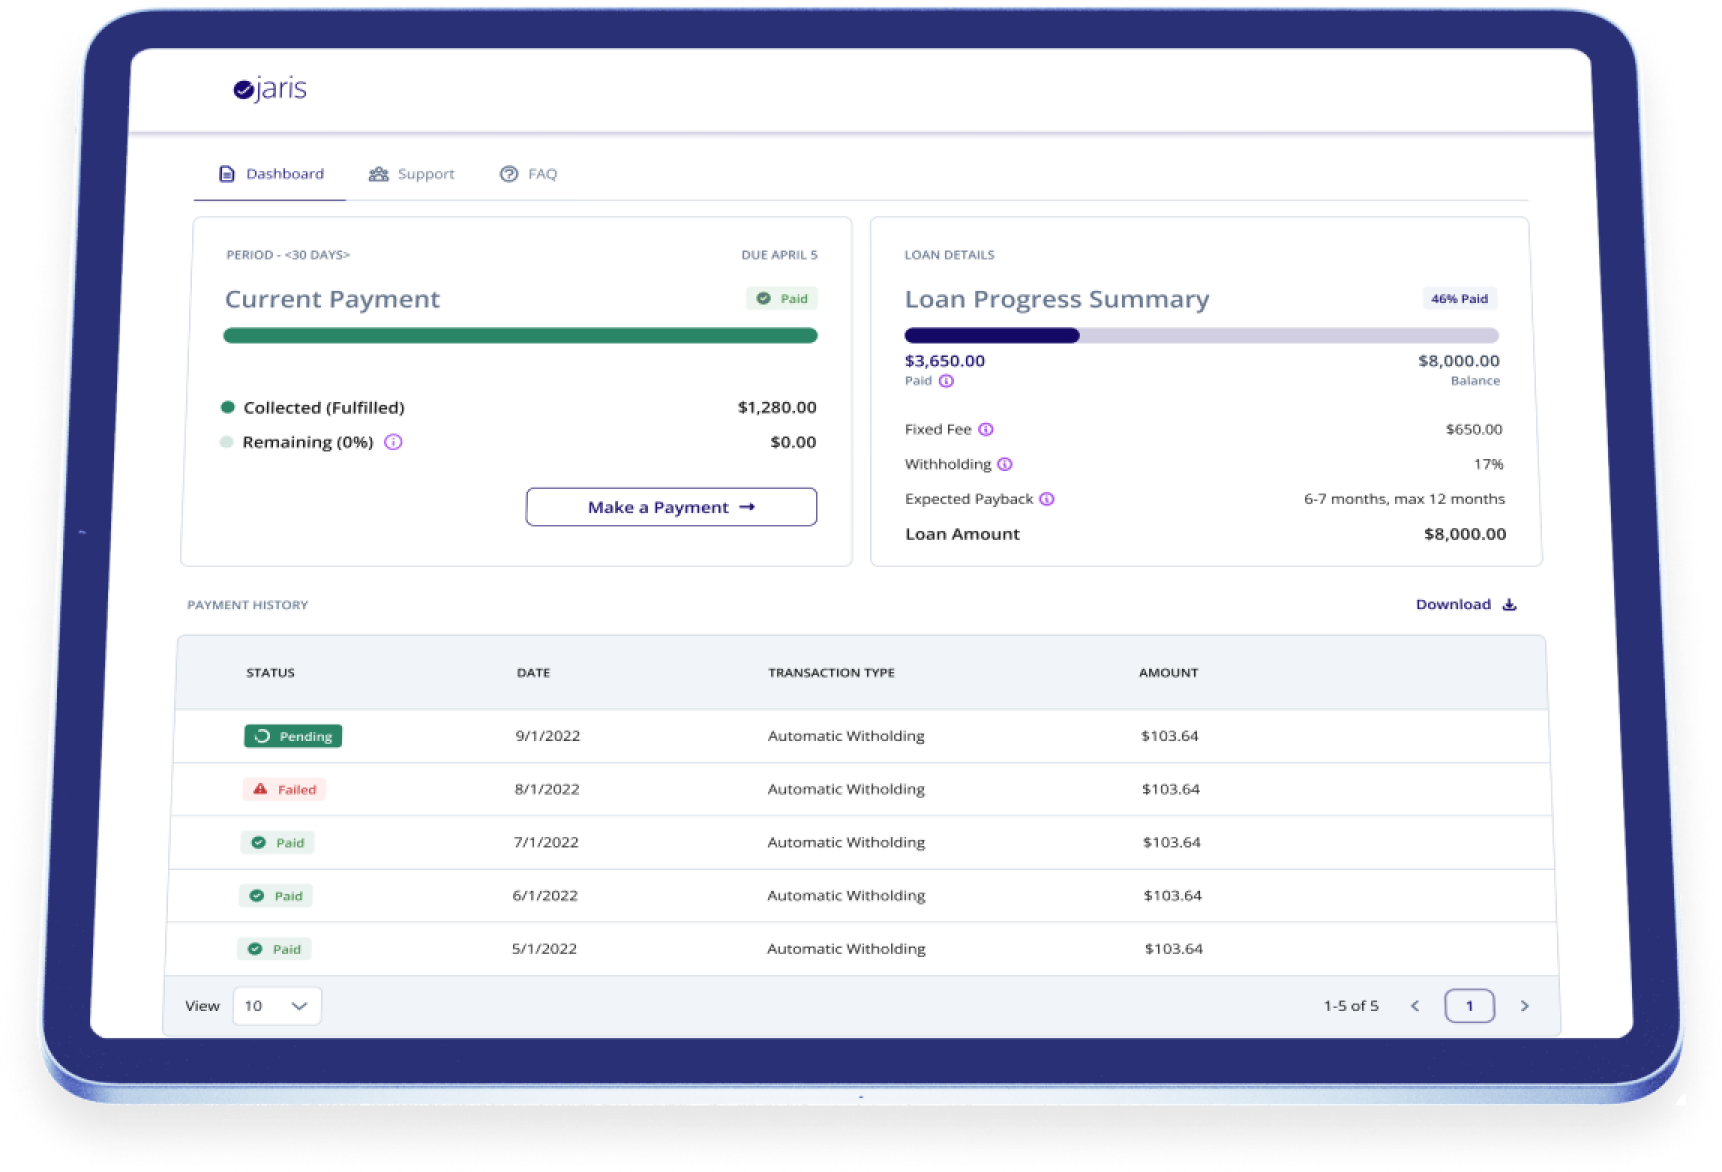Open the View rows-per-page dropdown

point(276,1005)
